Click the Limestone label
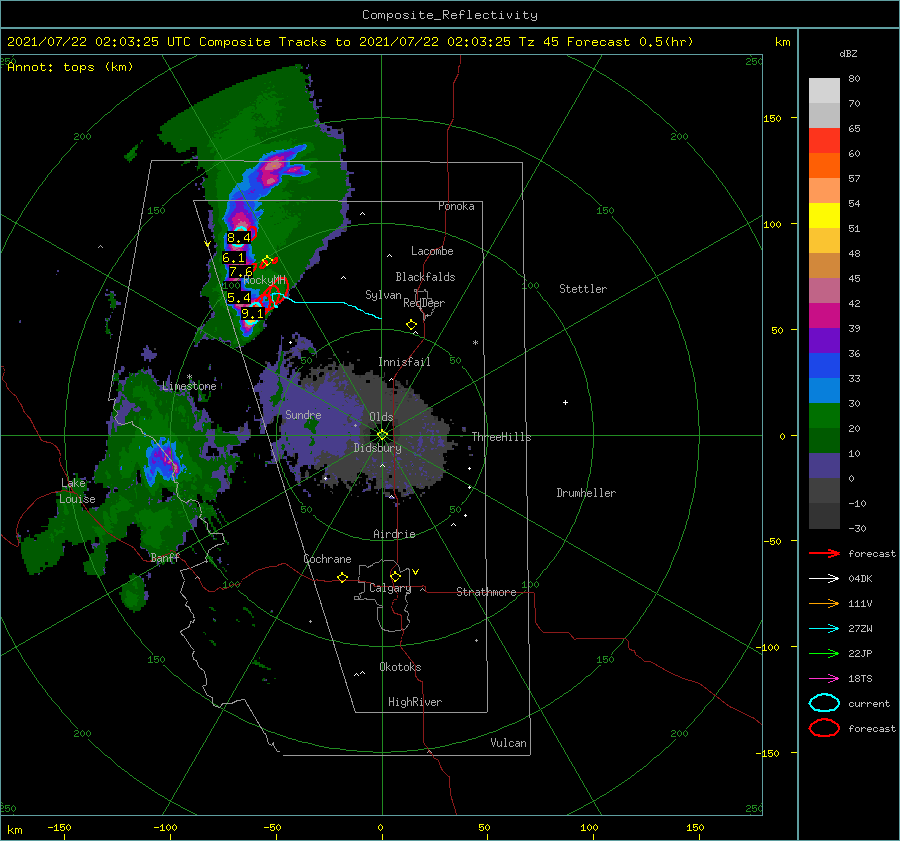 click(189, 386)
